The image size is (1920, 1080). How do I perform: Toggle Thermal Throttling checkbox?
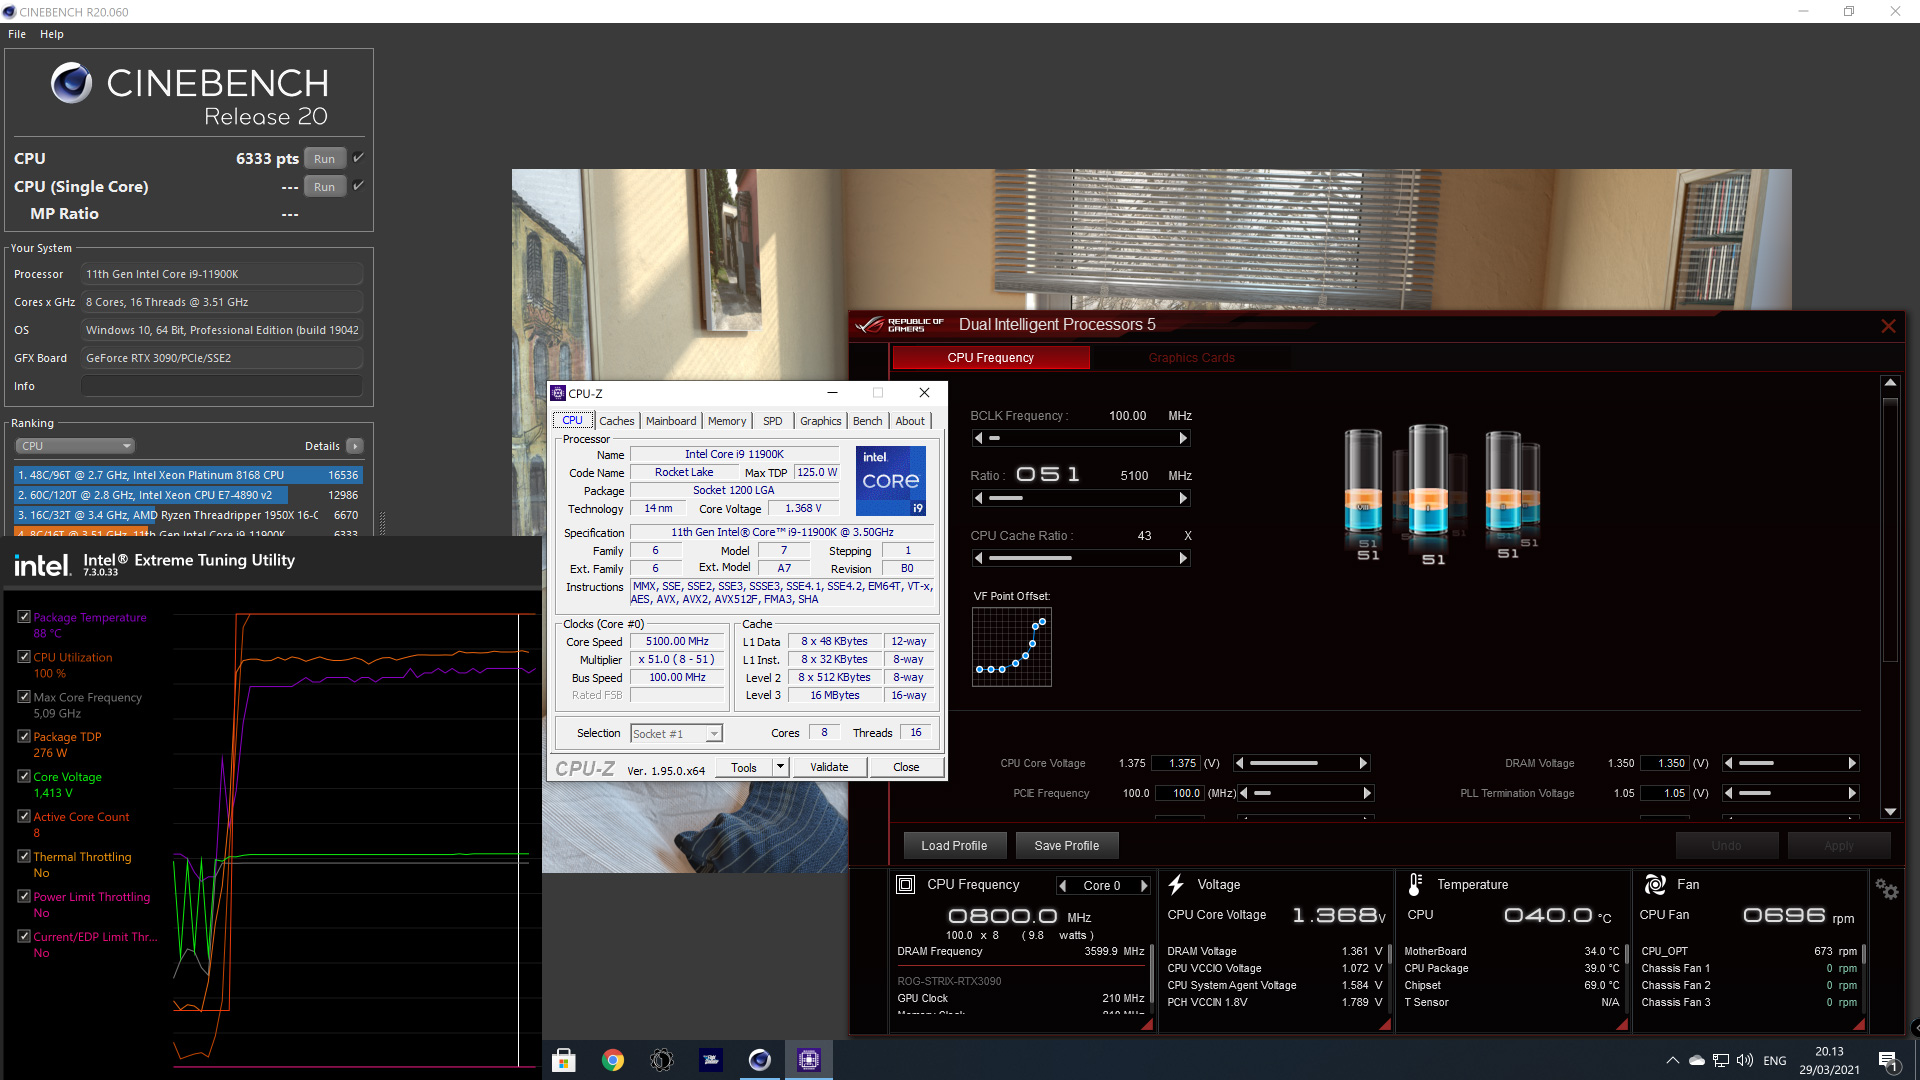point(24,856)
